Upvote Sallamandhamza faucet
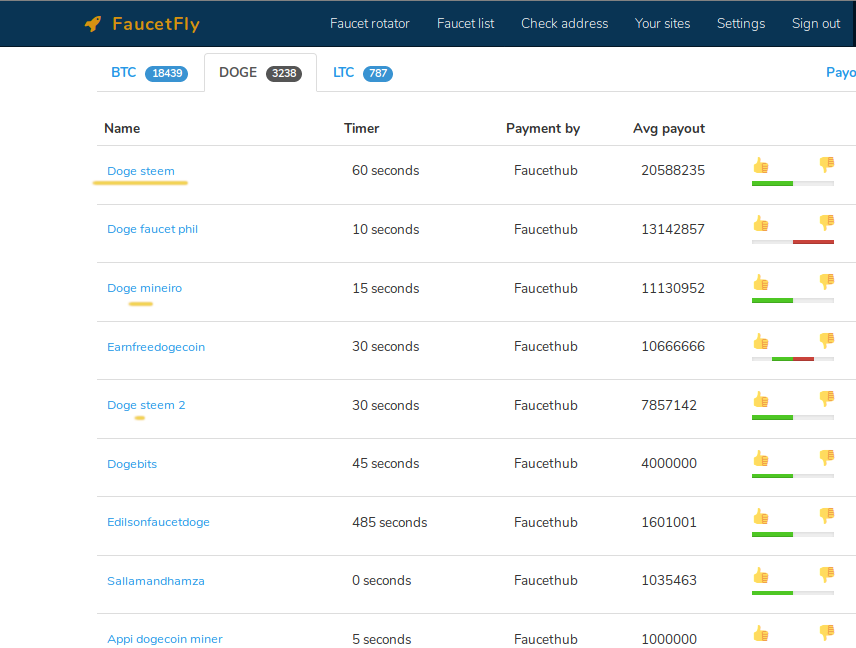 [x=761, y=576]
